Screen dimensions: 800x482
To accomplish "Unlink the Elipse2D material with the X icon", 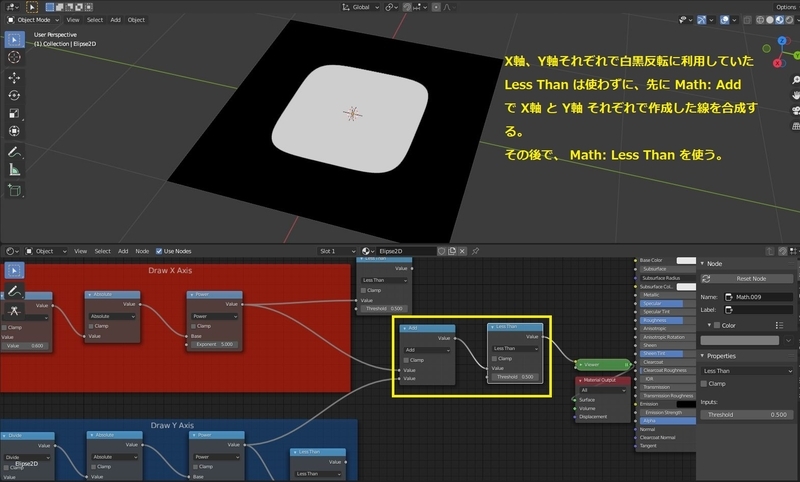I will click(462, 251).
